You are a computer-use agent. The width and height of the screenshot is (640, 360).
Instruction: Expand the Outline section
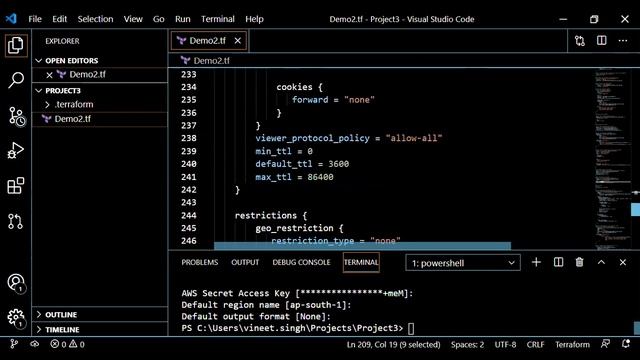pyautogui.click(x=100, y=314)
